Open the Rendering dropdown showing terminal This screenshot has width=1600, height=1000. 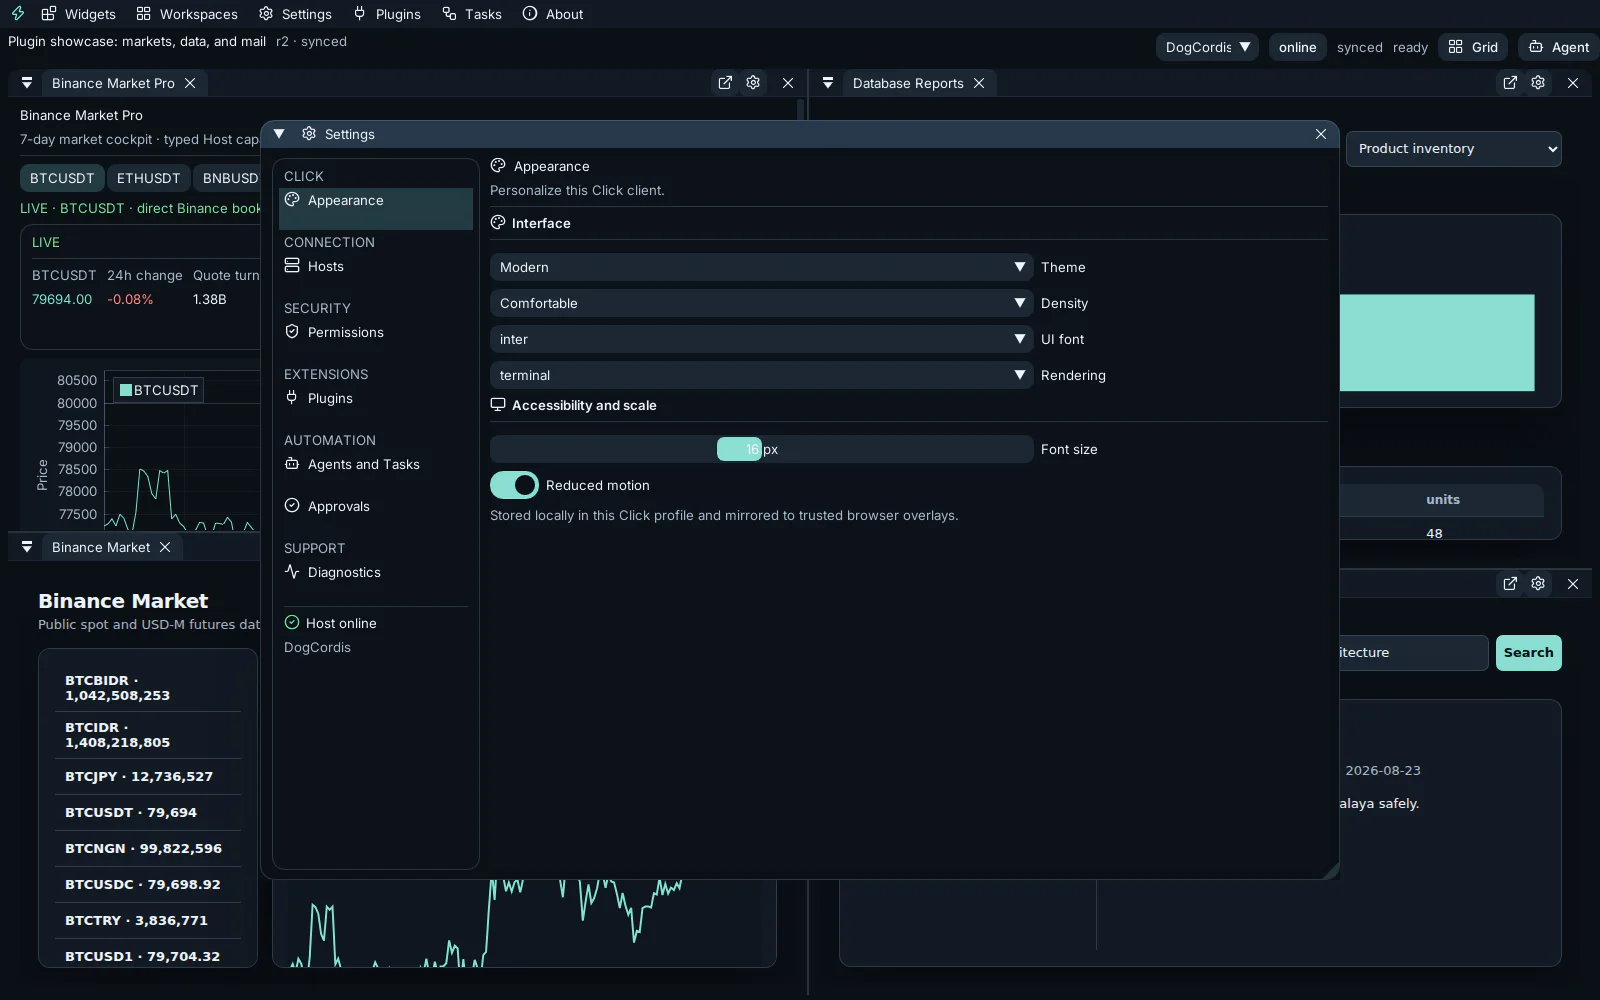[761, 375]
